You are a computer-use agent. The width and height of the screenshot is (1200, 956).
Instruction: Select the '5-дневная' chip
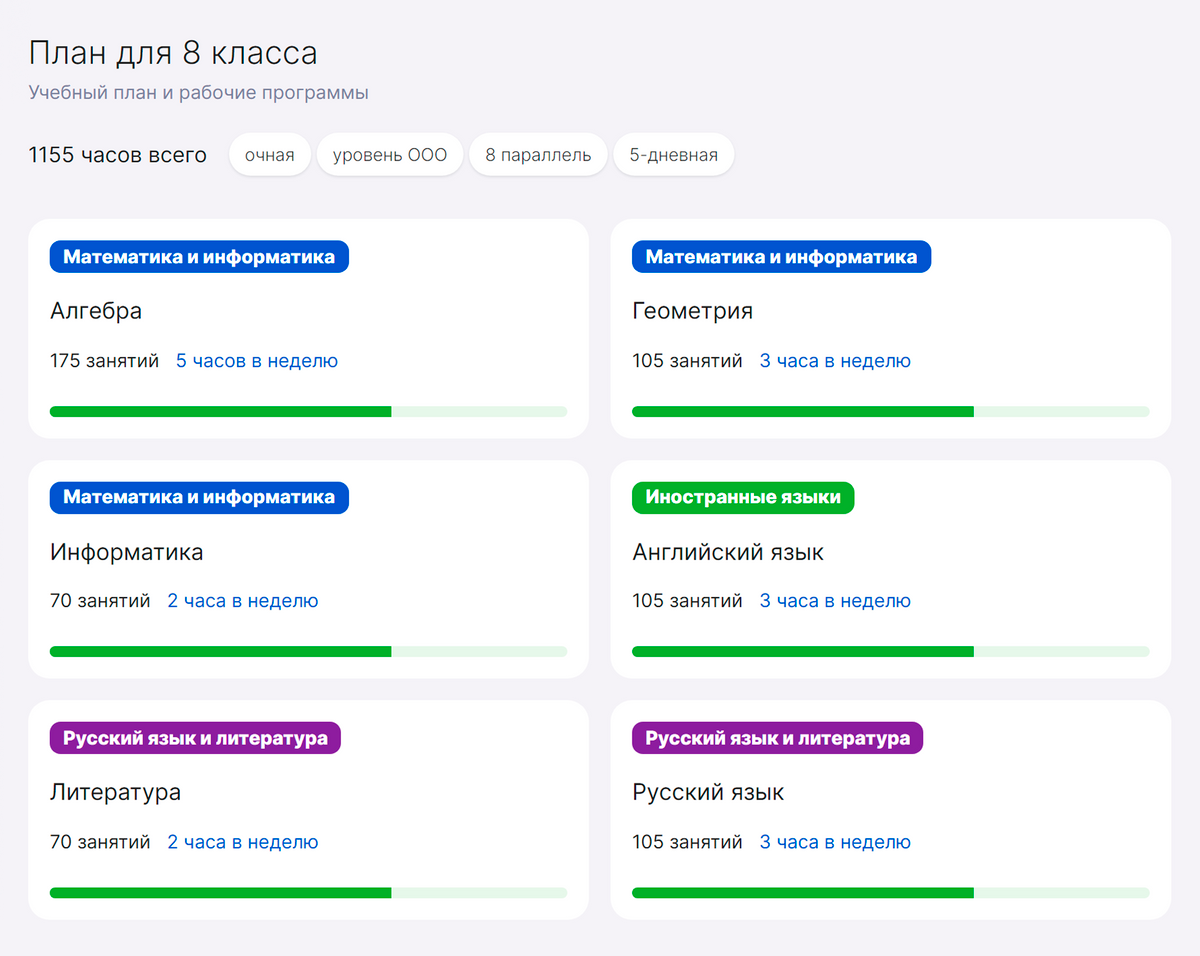pos(674,155)
